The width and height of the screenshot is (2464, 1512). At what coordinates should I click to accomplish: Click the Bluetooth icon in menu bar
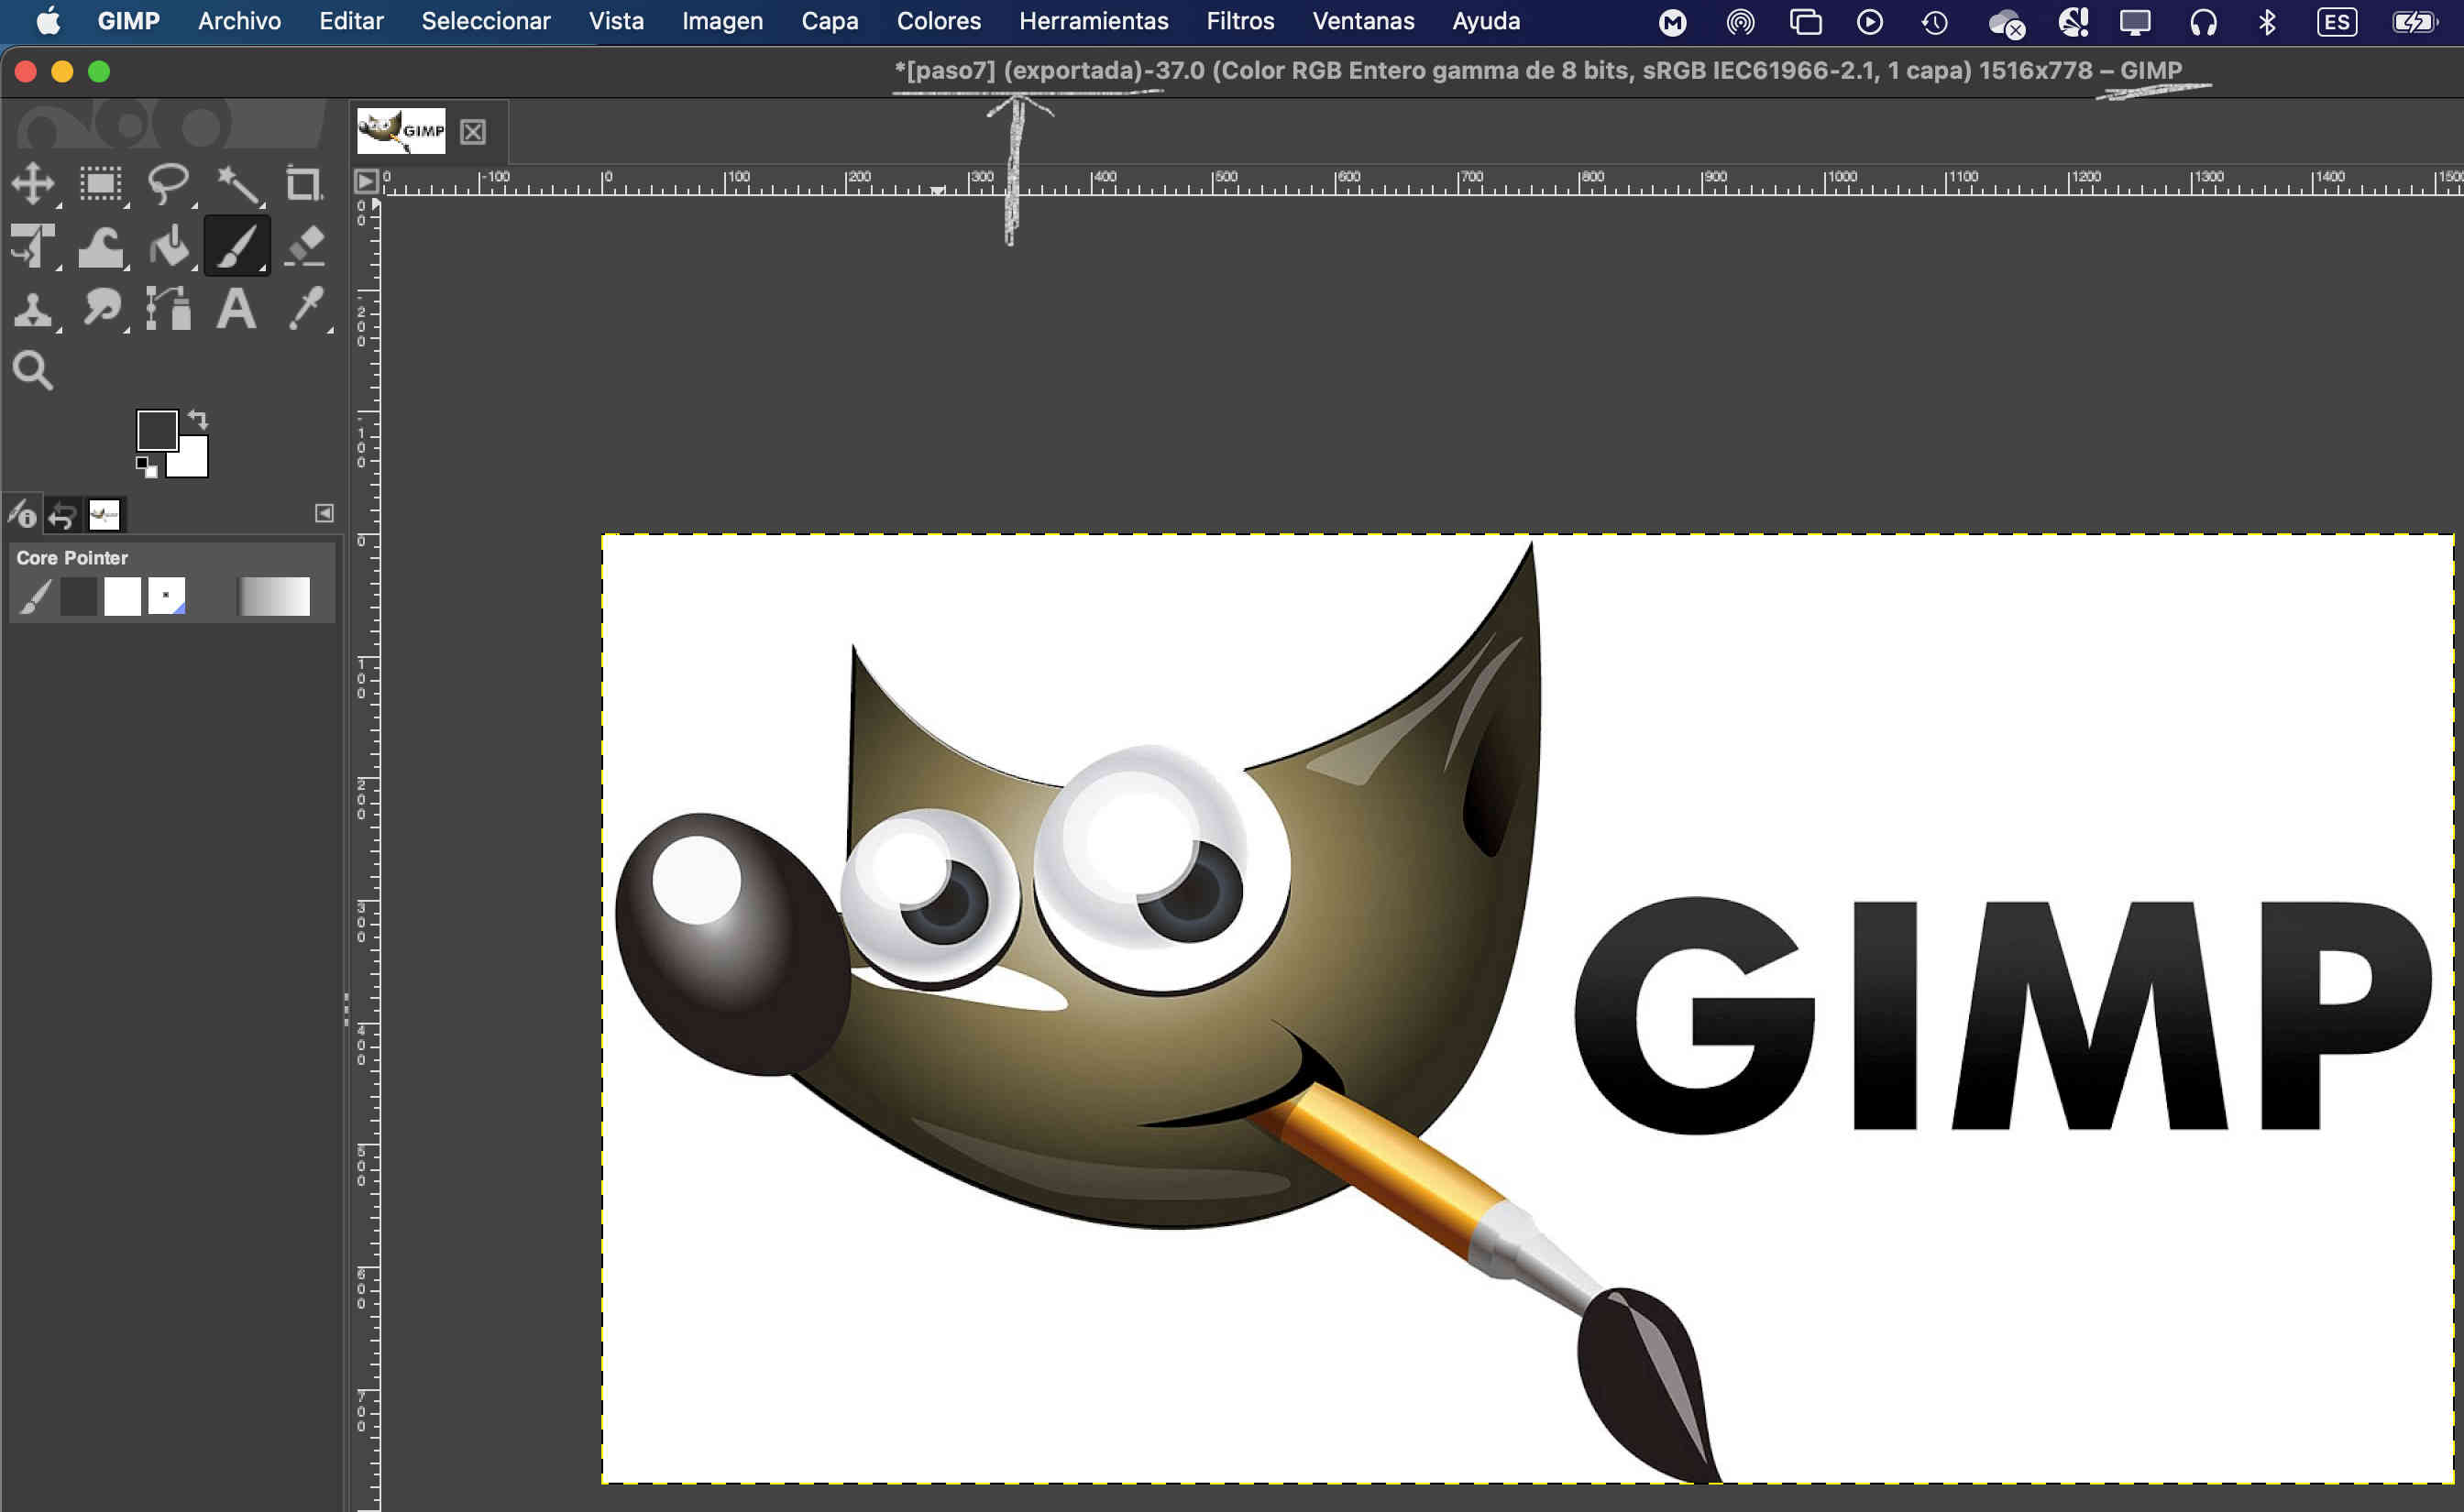tap(2267, 22)
